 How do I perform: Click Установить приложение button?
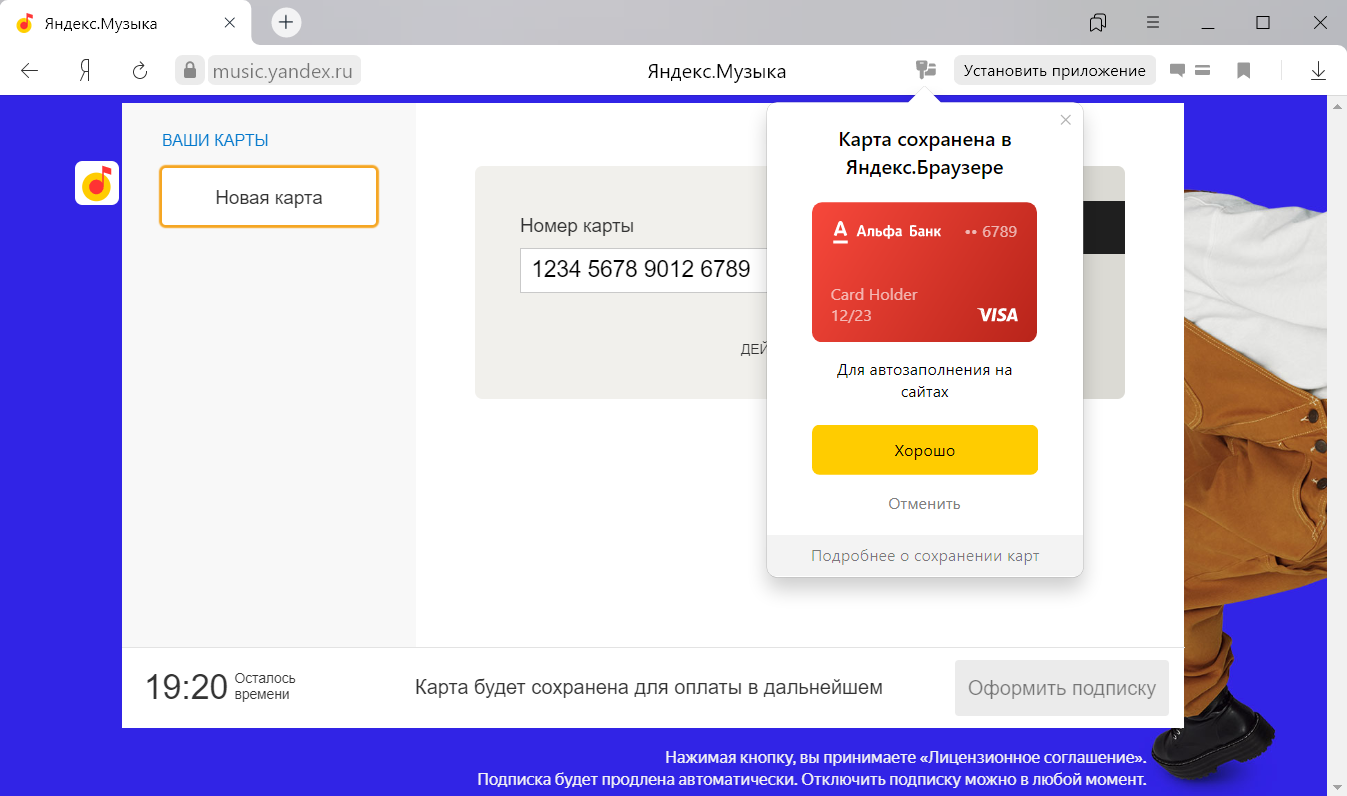tap(1054, 71)
